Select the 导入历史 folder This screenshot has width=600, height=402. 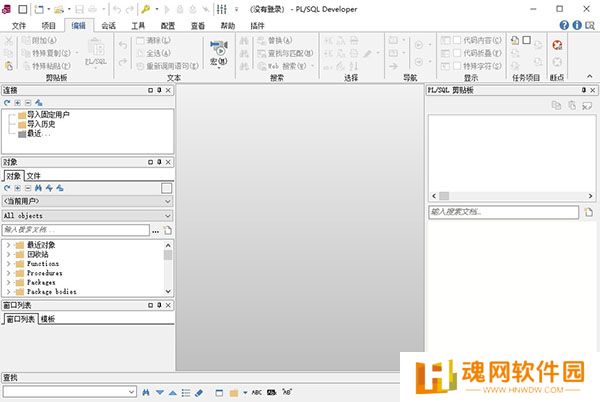click(x=41, y=124)
